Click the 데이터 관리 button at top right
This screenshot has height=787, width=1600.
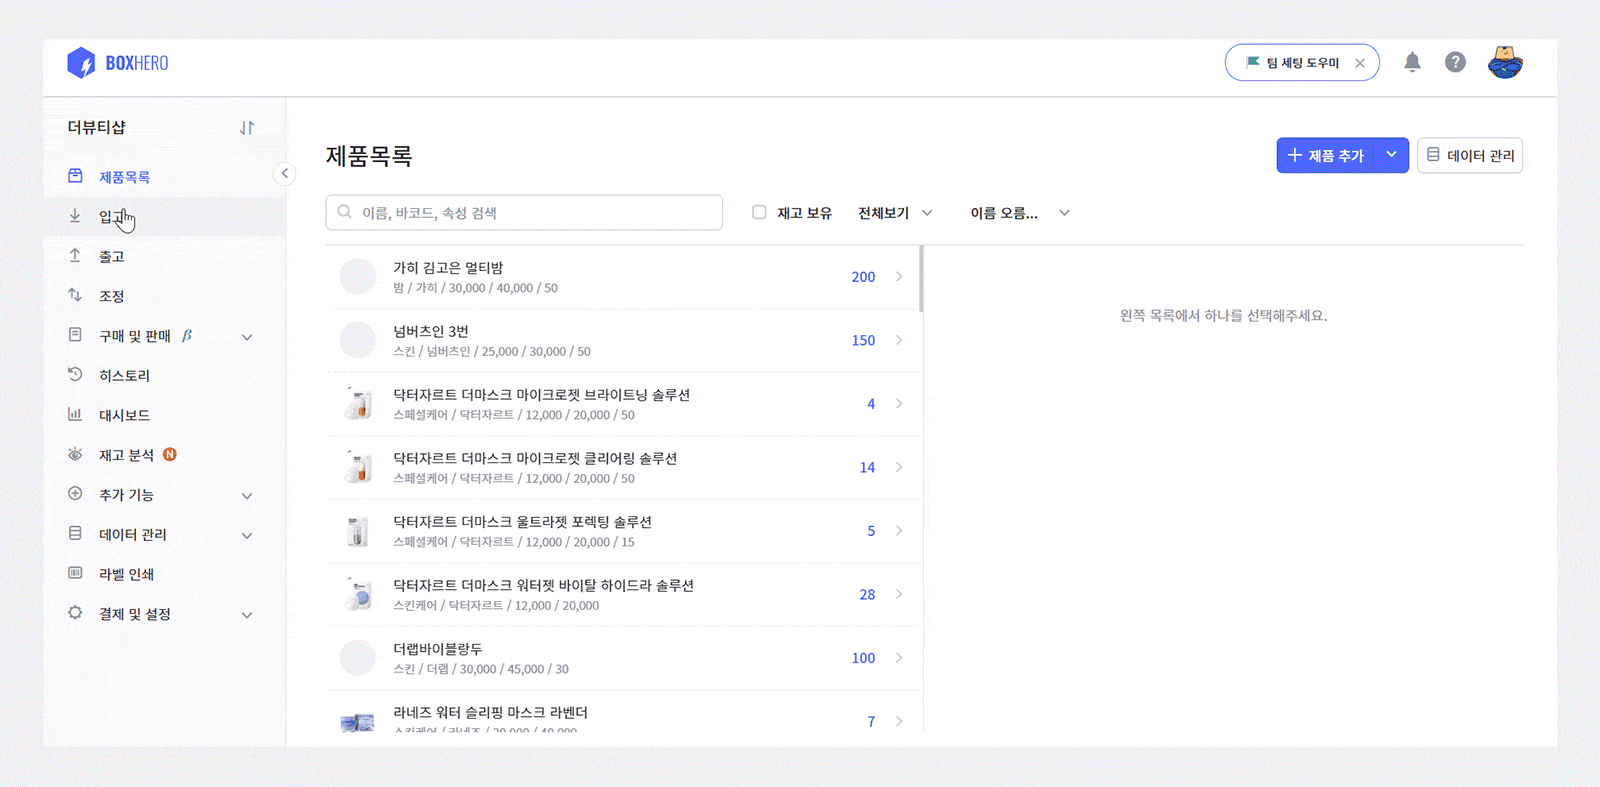click(x=1469, y=155)
